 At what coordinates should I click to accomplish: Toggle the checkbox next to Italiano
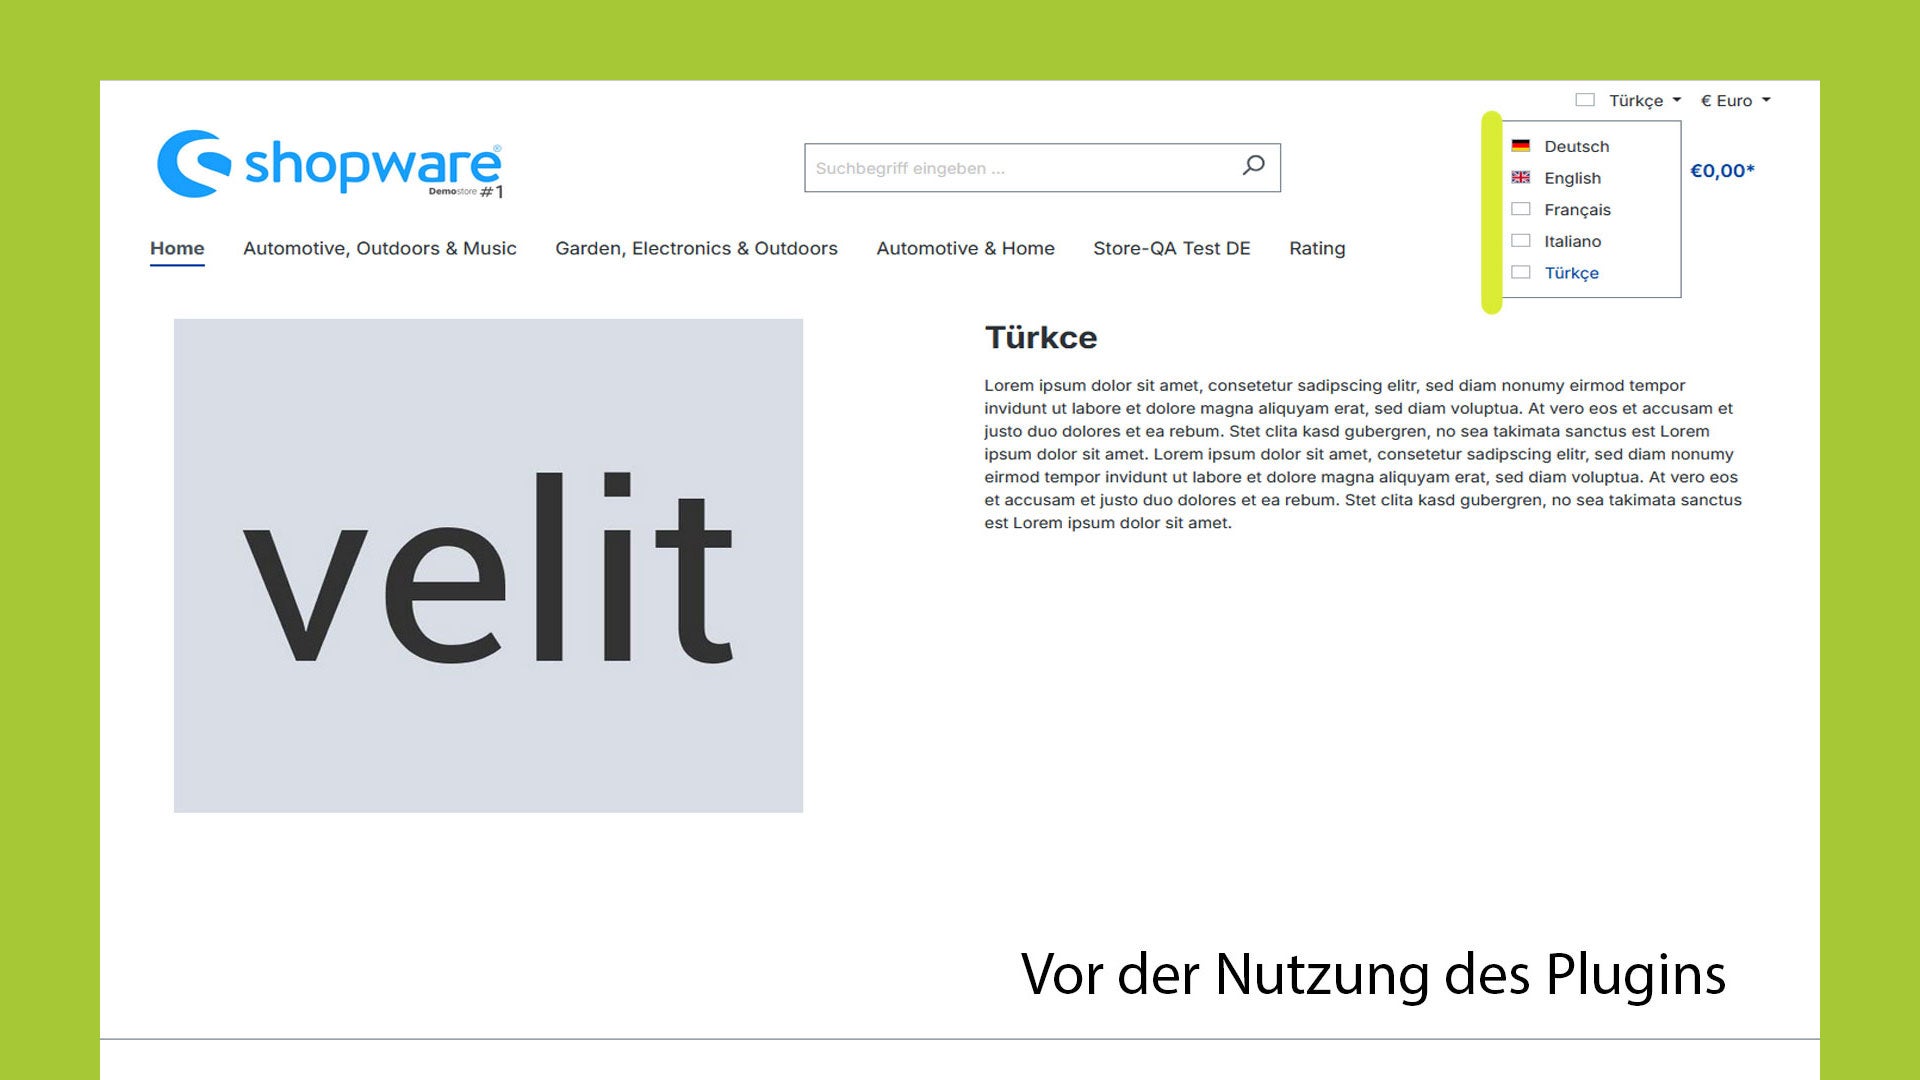click(x=1522, y=240)
